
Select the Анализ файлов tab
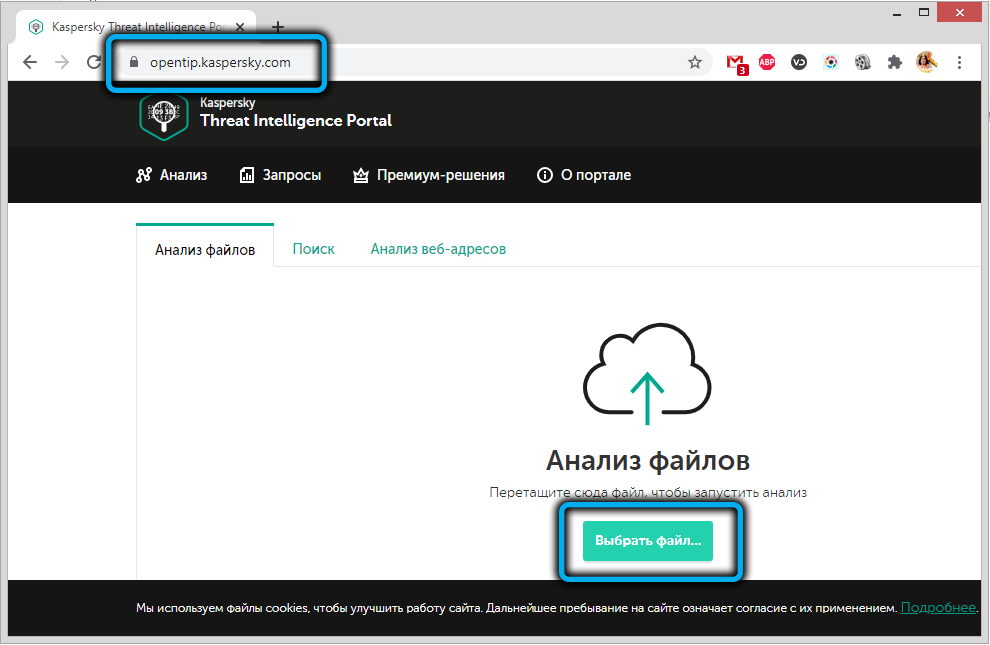pyautogui.click(x=205, y=249)
